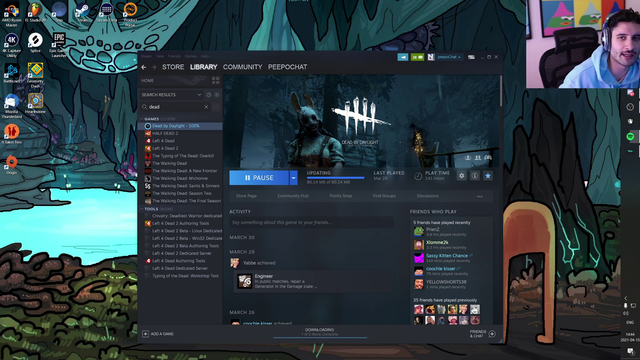Image resolution: width=640 pixels, height=360 pixels.
Task: Open It Takes Two desktop shortcut
Action: pos(11,134)
